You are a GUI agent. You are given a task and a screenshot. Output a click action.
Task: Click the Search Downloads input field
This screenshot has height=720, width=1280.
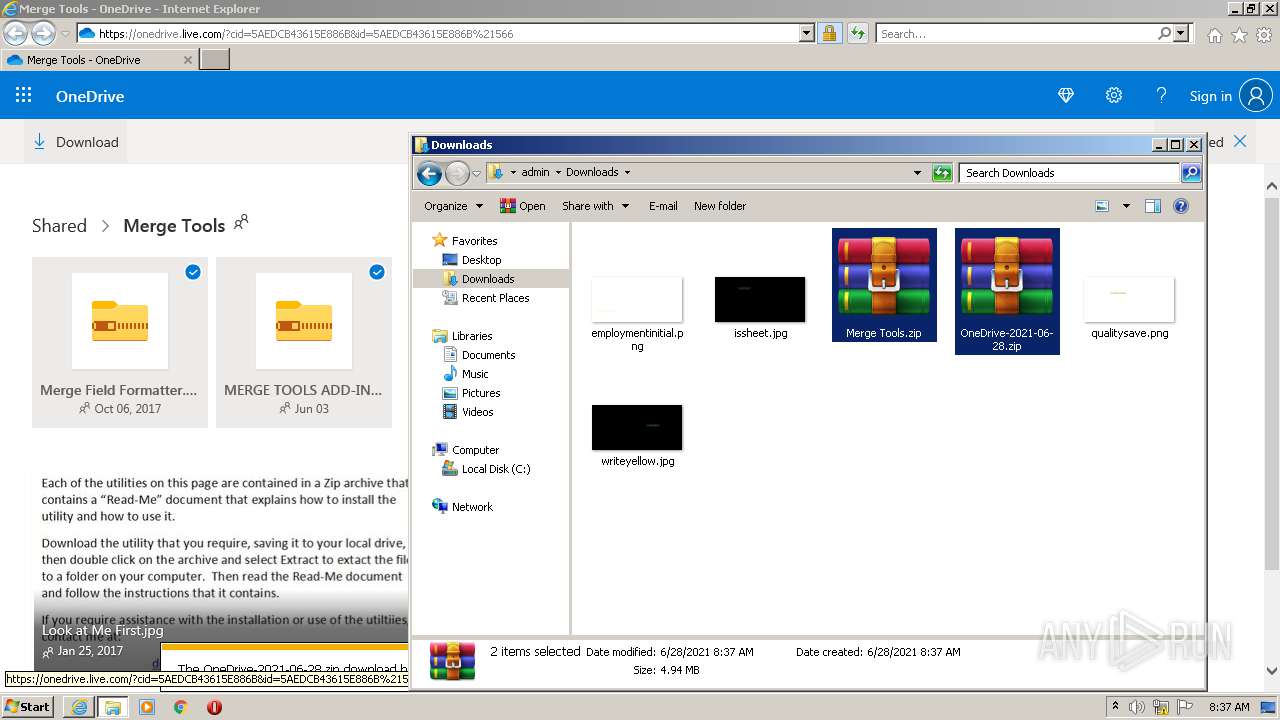tap(1069, 173)
